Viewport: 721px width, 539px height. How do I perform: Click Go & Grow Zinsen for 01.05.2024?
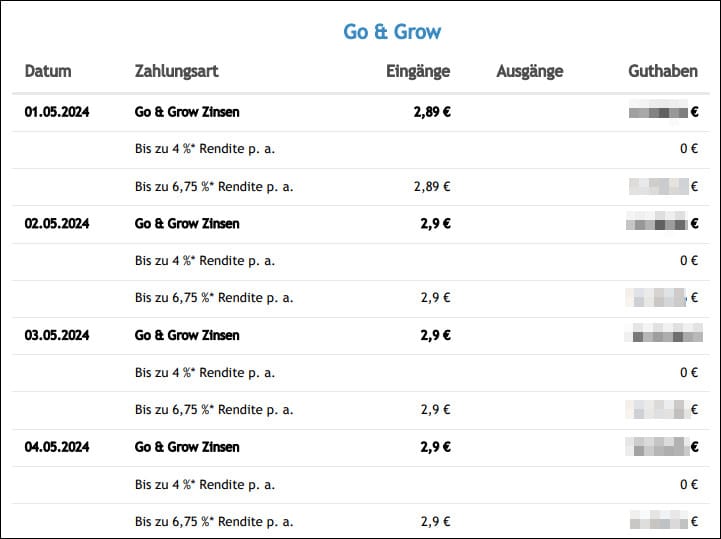click(x=187, y=112)
